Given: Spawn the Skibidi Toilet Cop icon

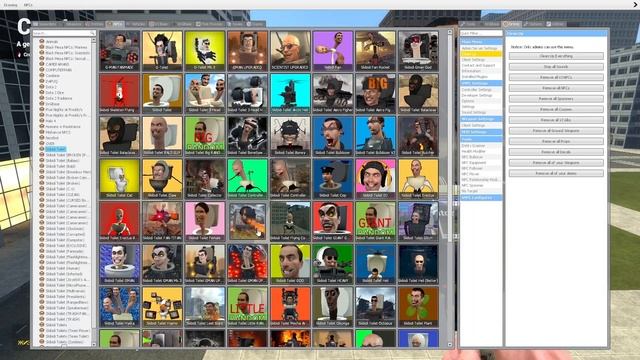Looking at the screenshot, I should click(333, 178).
